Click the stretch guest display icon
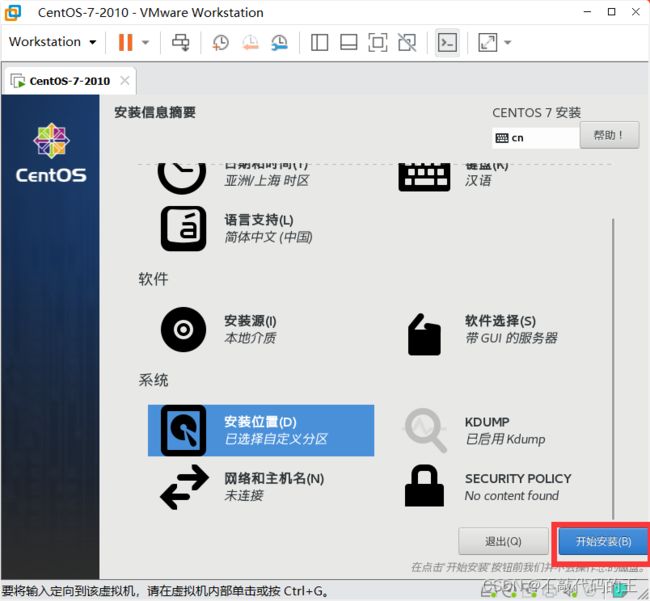The height and width of the screenshot is (601, 650). point(488,42)
